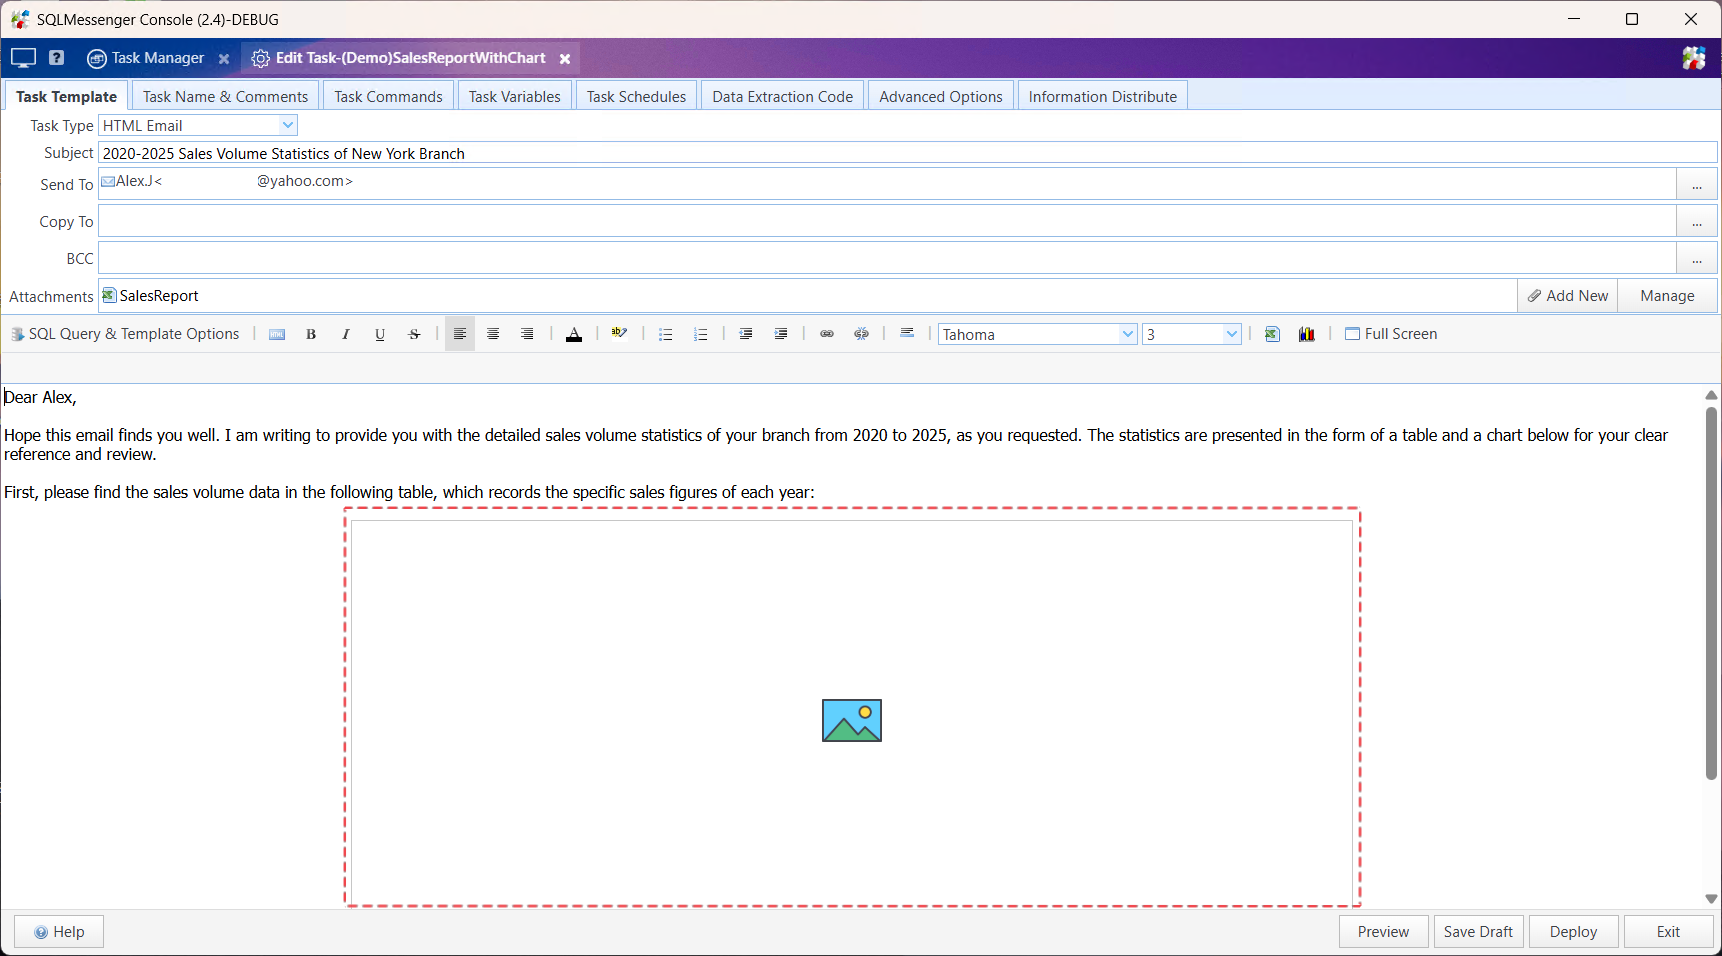Apply strikethrough to text
The image size is (1722, 956).
coord(414,334)
